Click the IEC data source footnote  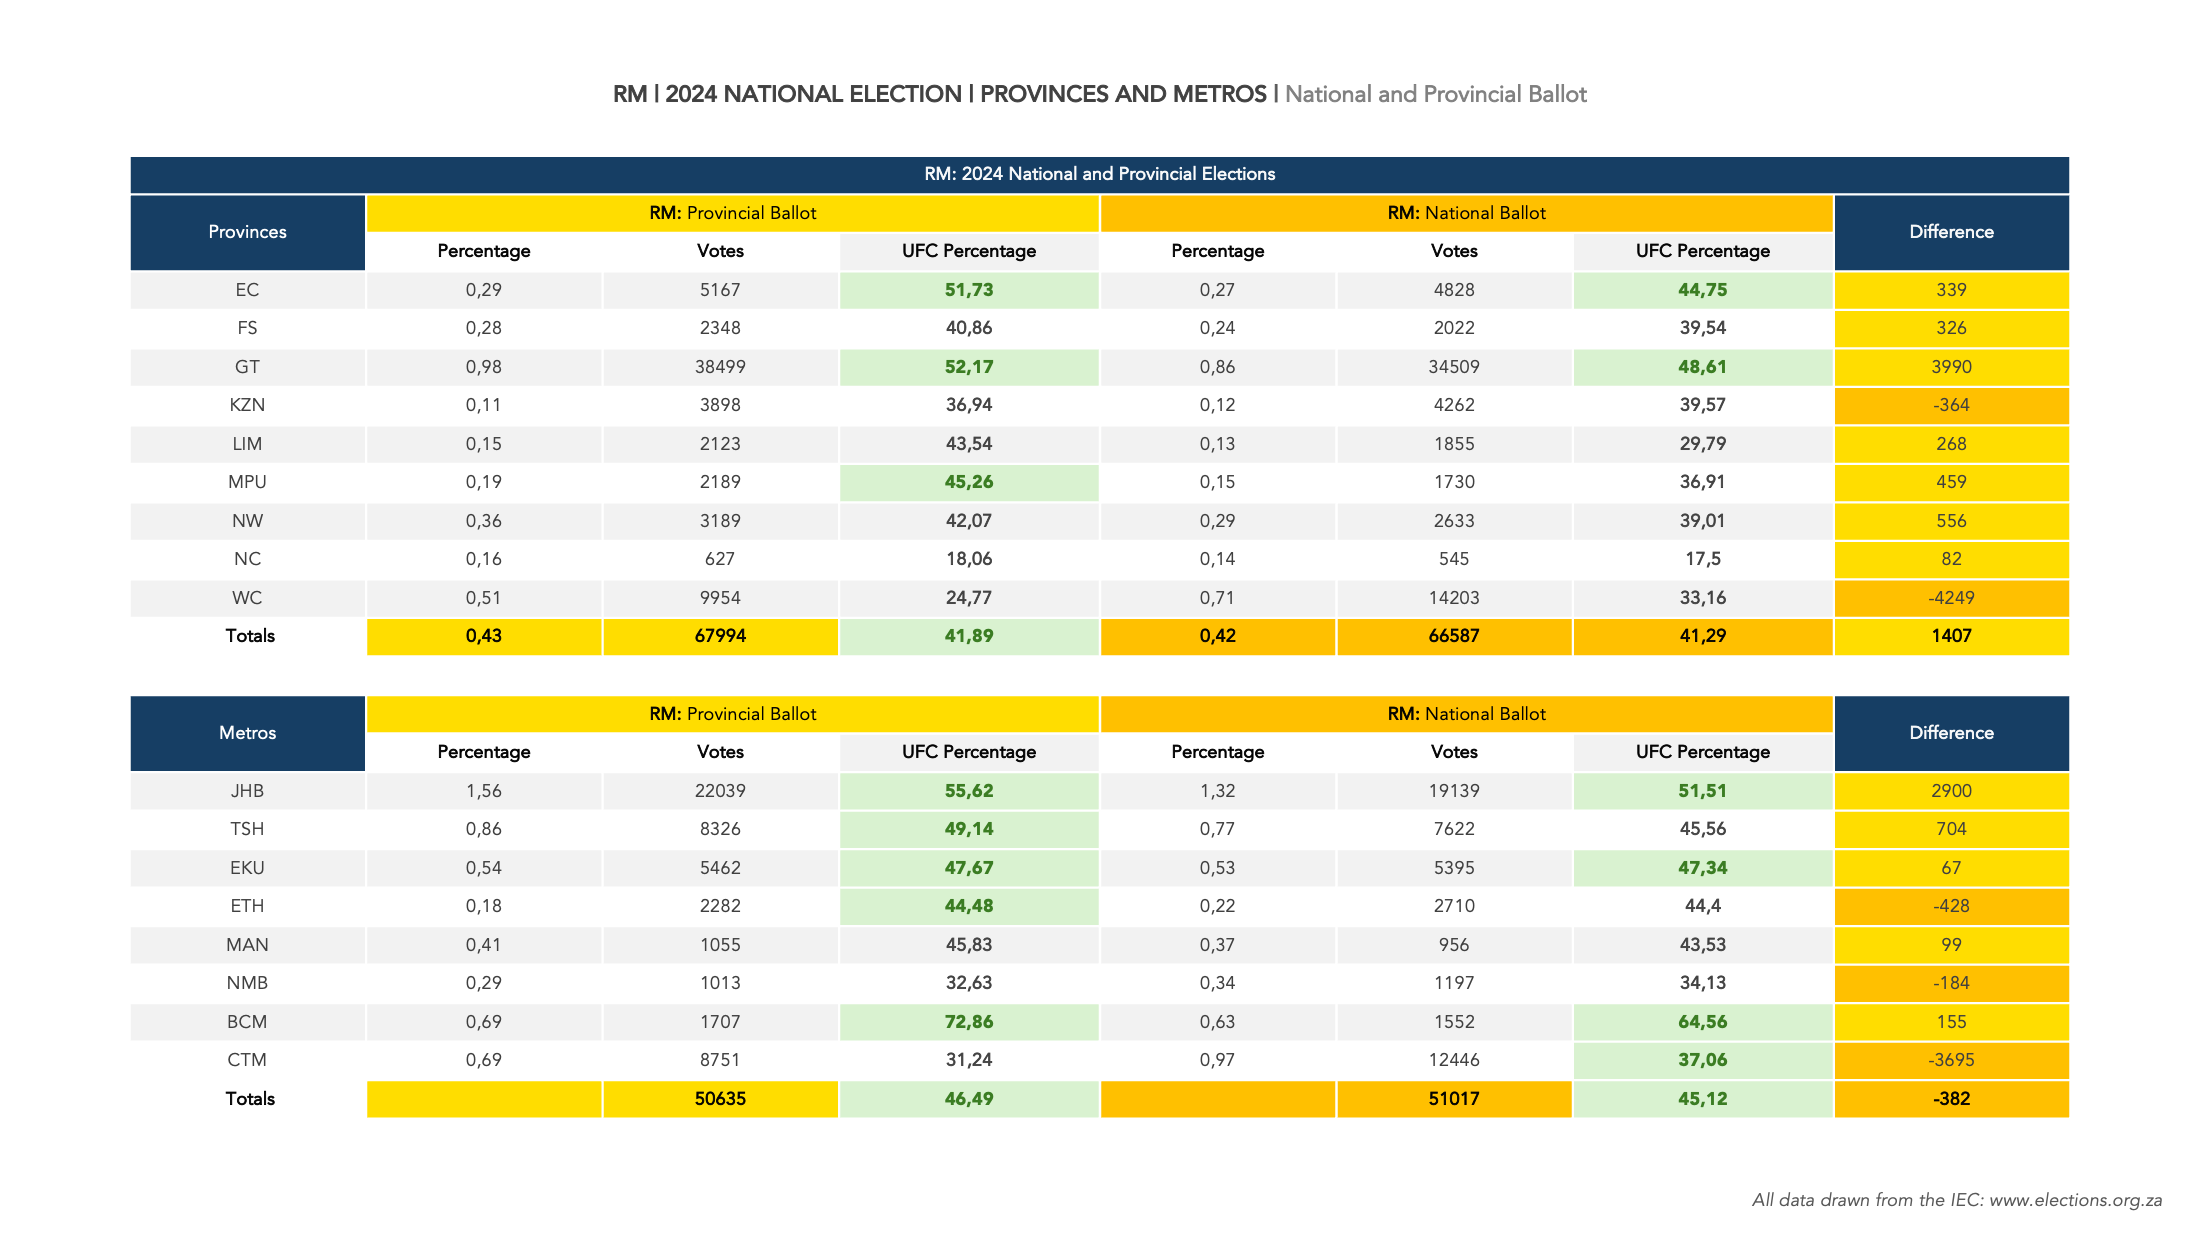pyautogui.click(x=1956, y=1200)
